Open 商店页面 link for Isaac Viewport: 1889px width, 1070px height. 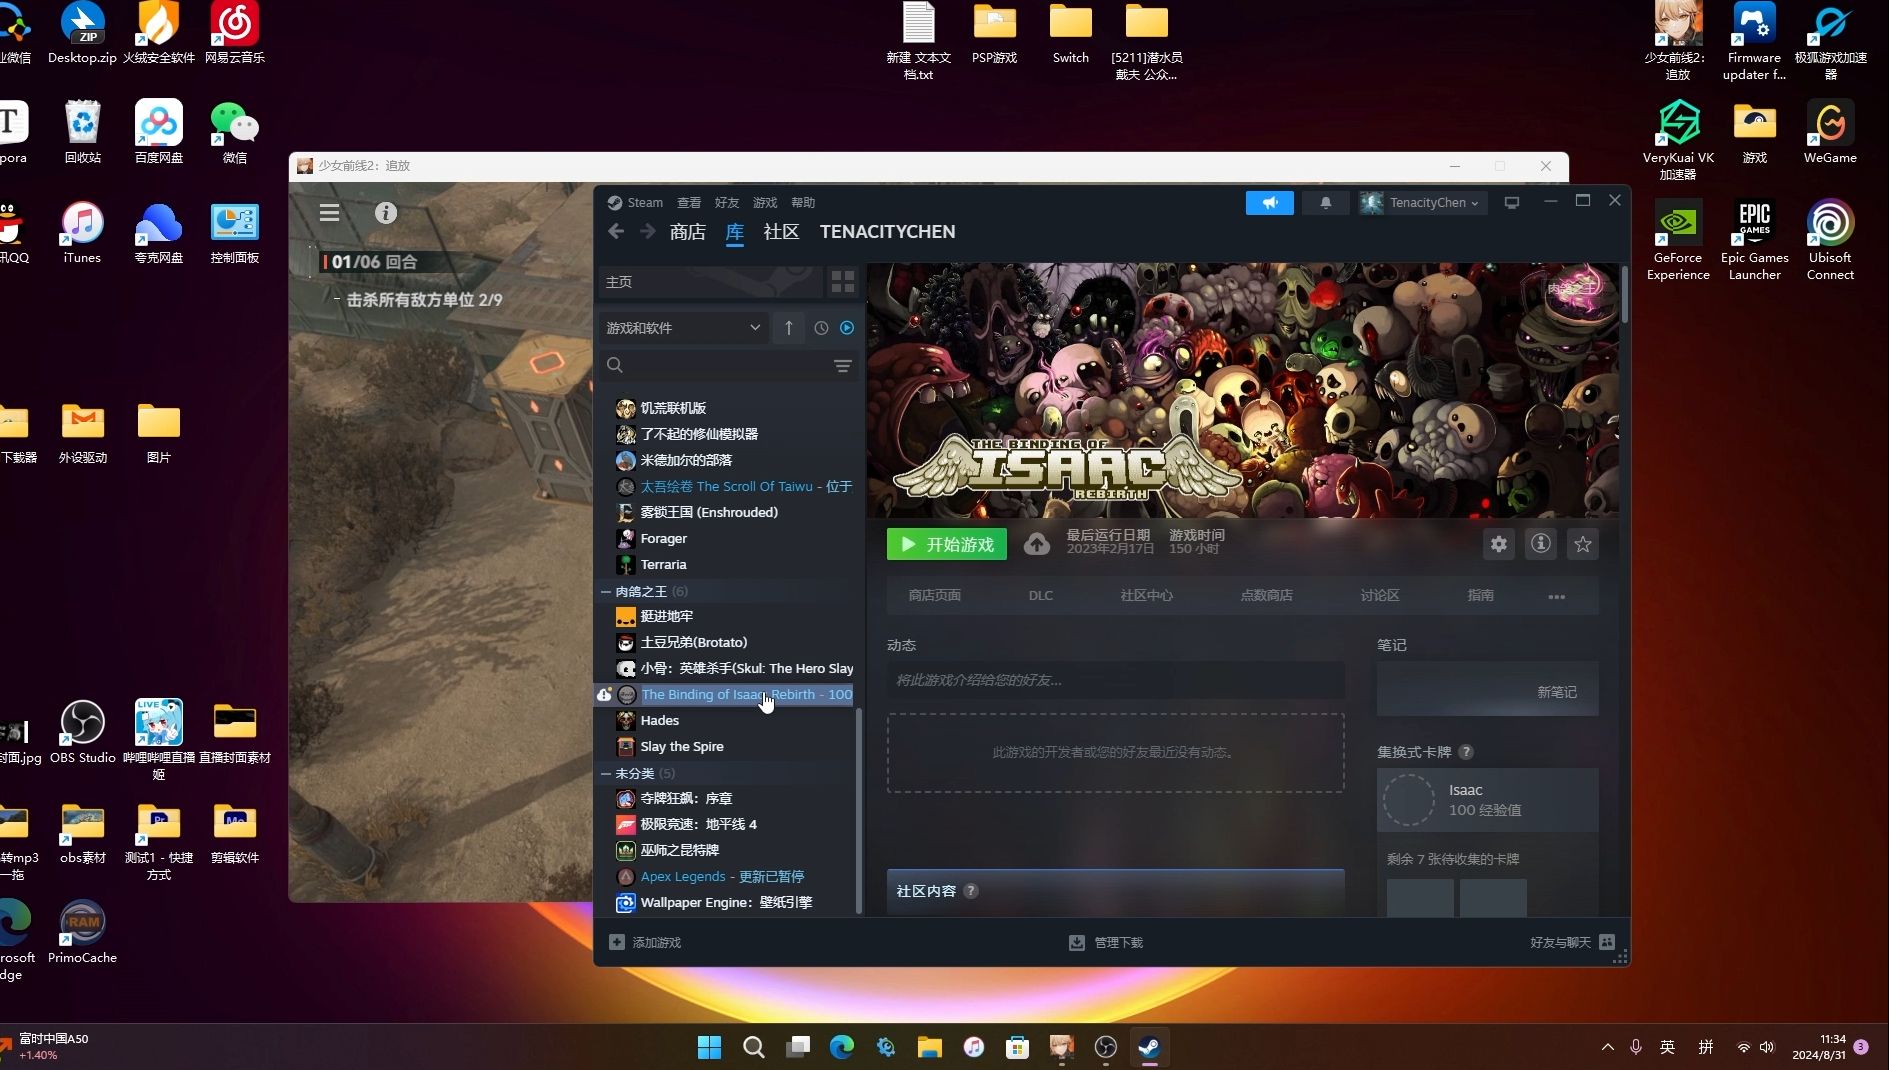935,596
